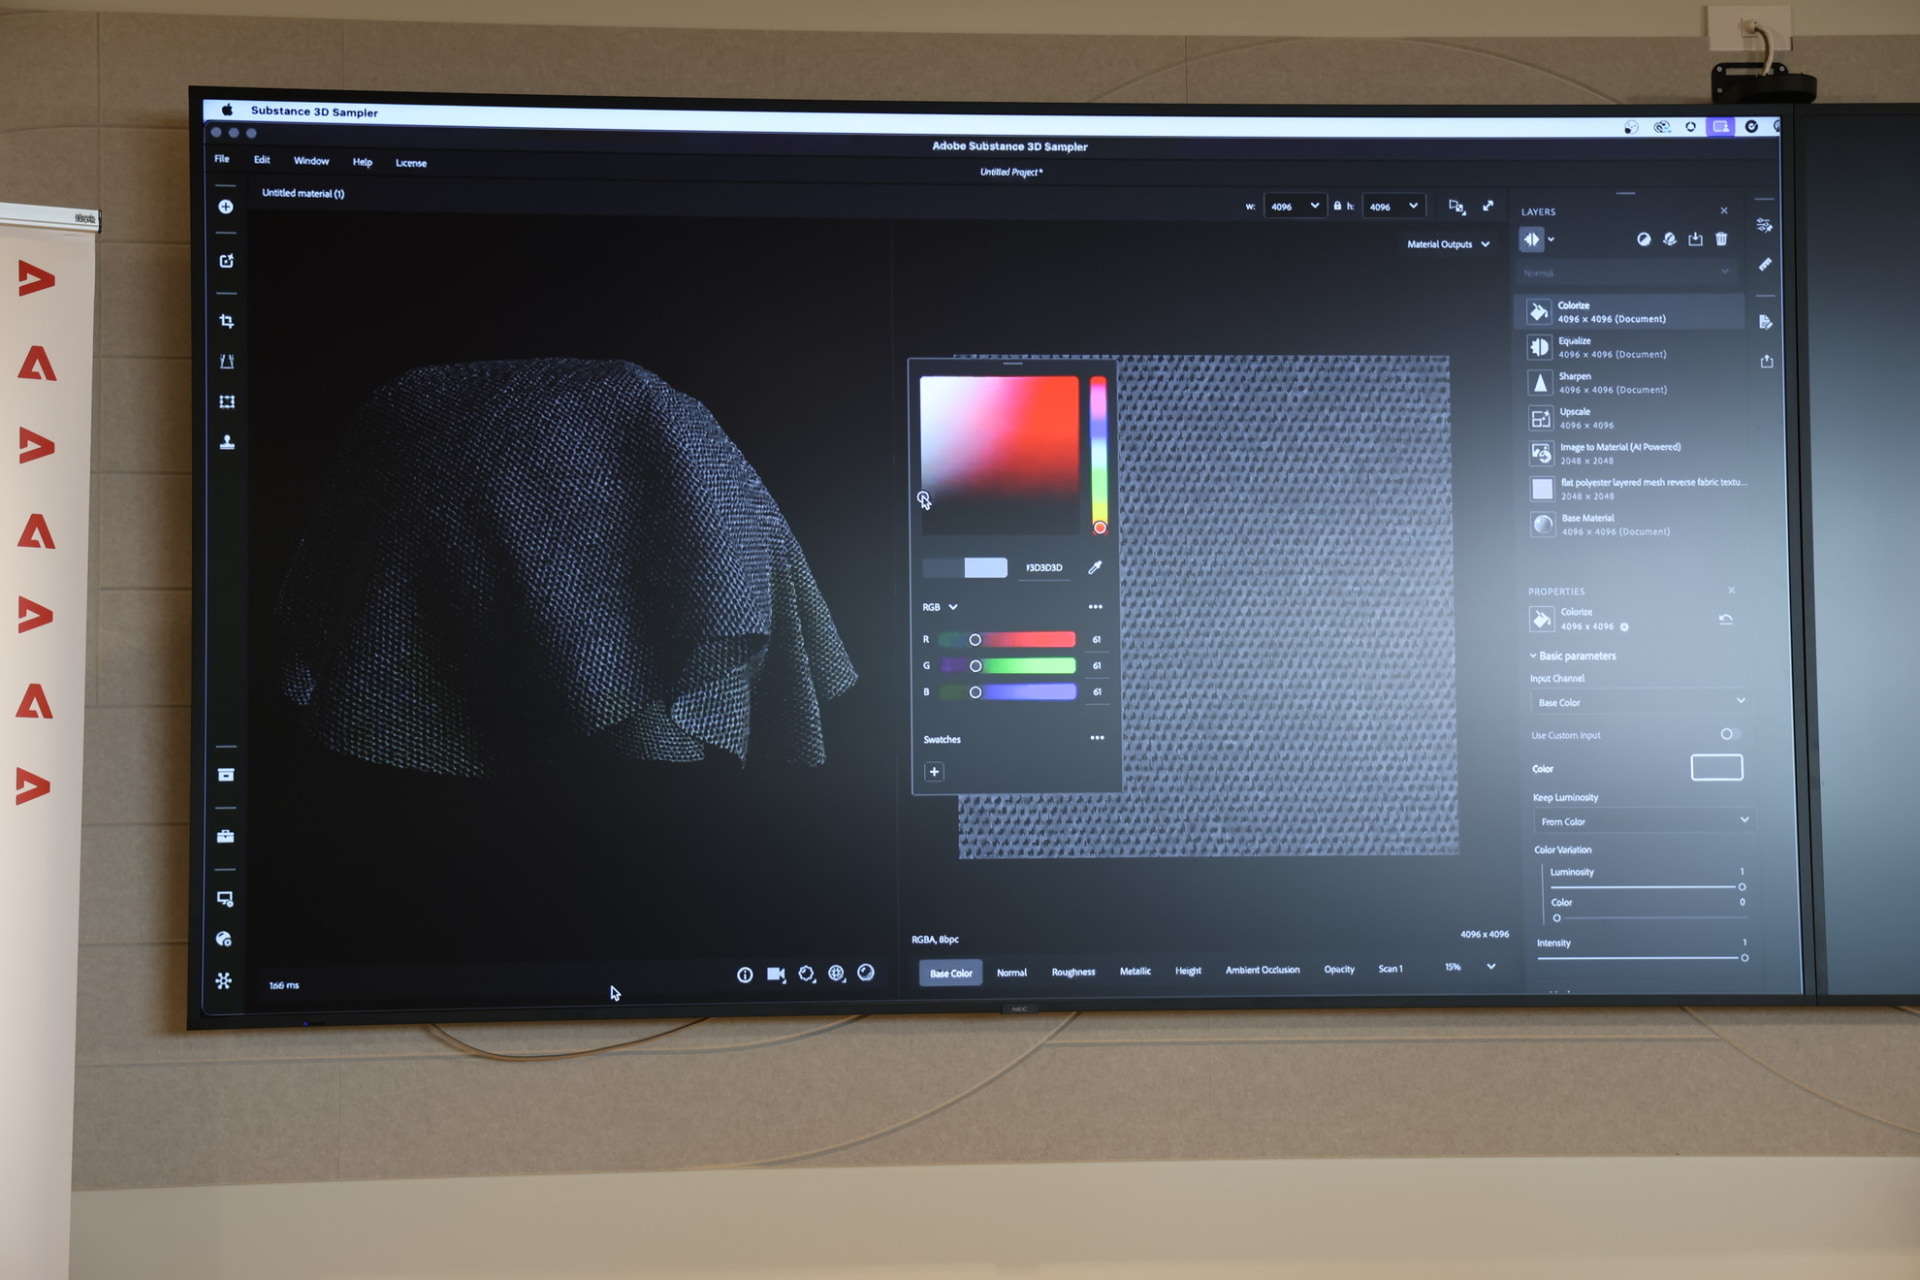
Task: Click the 3D view camera icon
Action: click(x=775, y=974)
